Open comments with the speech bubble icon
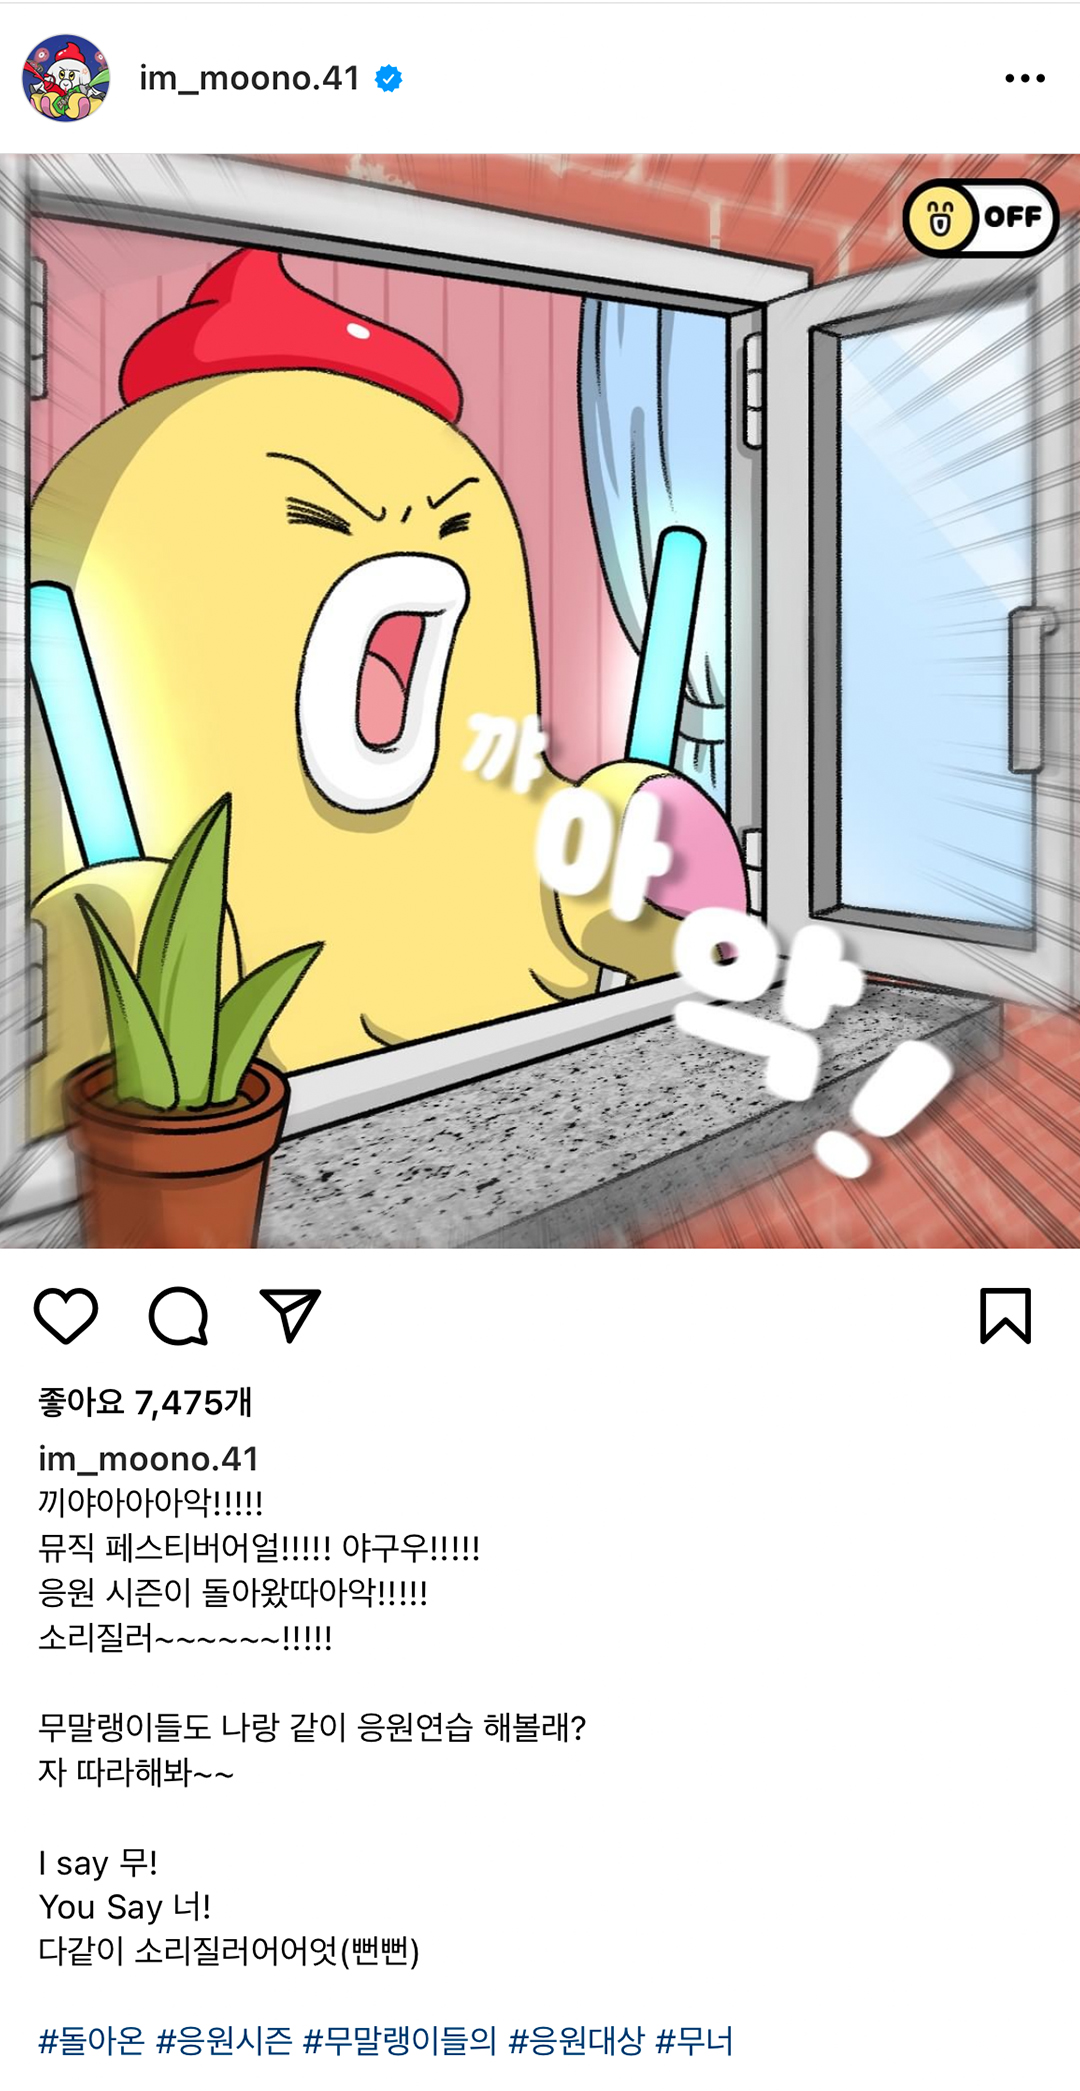This screenshot has height=2091, width=1080. (x=179, y=1315)
